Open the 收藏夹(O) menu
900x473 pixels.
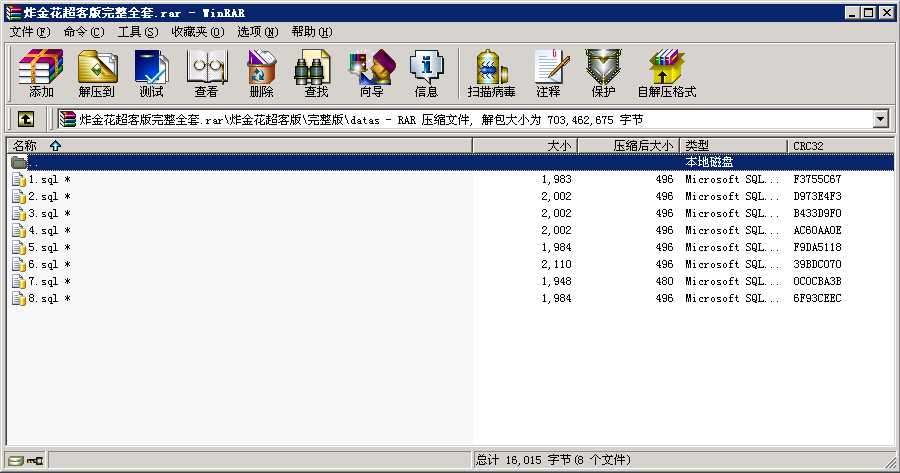coord(198,32)
